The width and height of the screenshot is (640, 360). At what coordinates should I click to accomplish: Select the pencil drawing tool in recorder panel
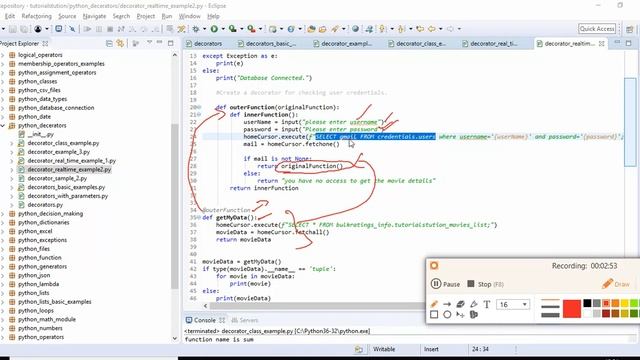(434, 304)
